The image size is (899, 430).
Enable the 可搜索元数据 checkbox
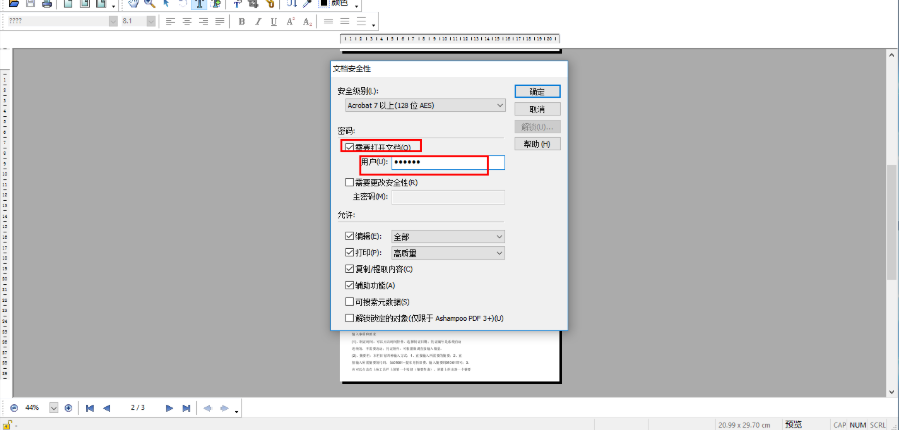[x=349, y=302]
